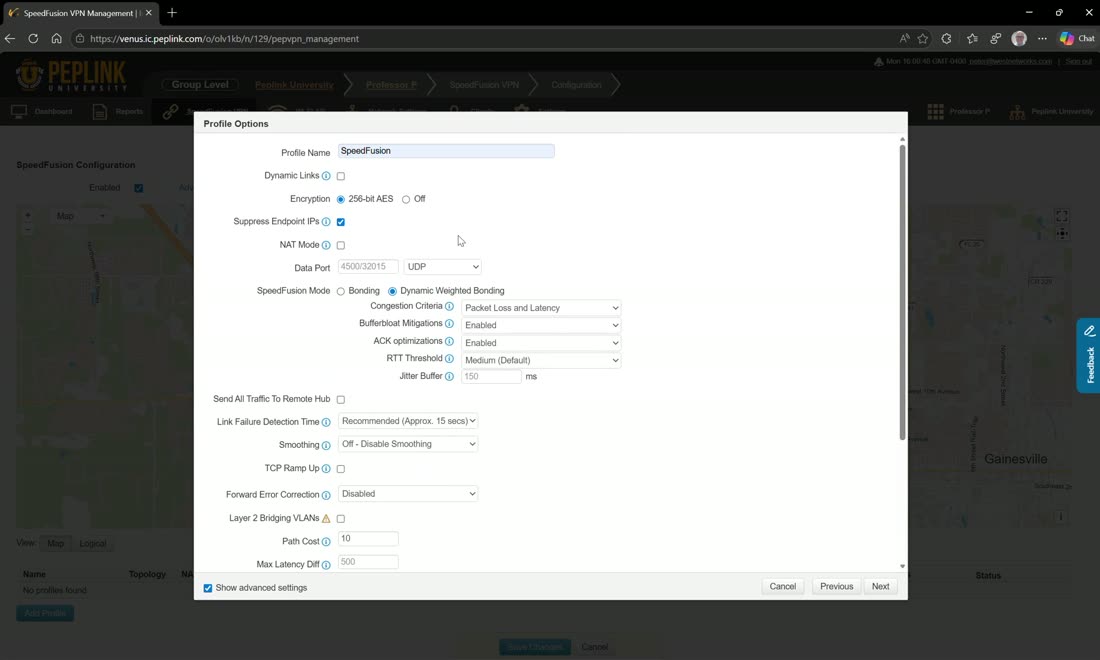This screenshot has height=660, width=1100.
Task: Open a new browser tab
Action: [172, 13]
